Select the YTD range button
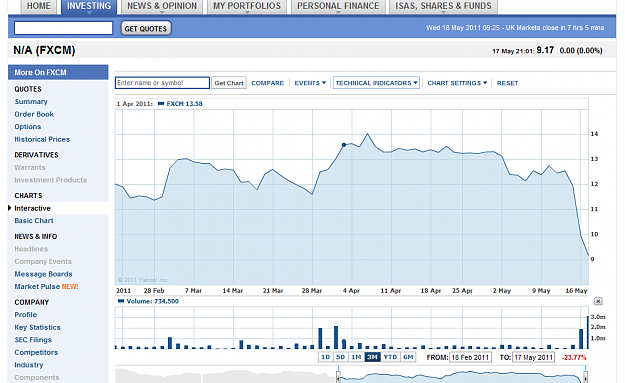Screen dimensions: 625x383 [390, 357]
